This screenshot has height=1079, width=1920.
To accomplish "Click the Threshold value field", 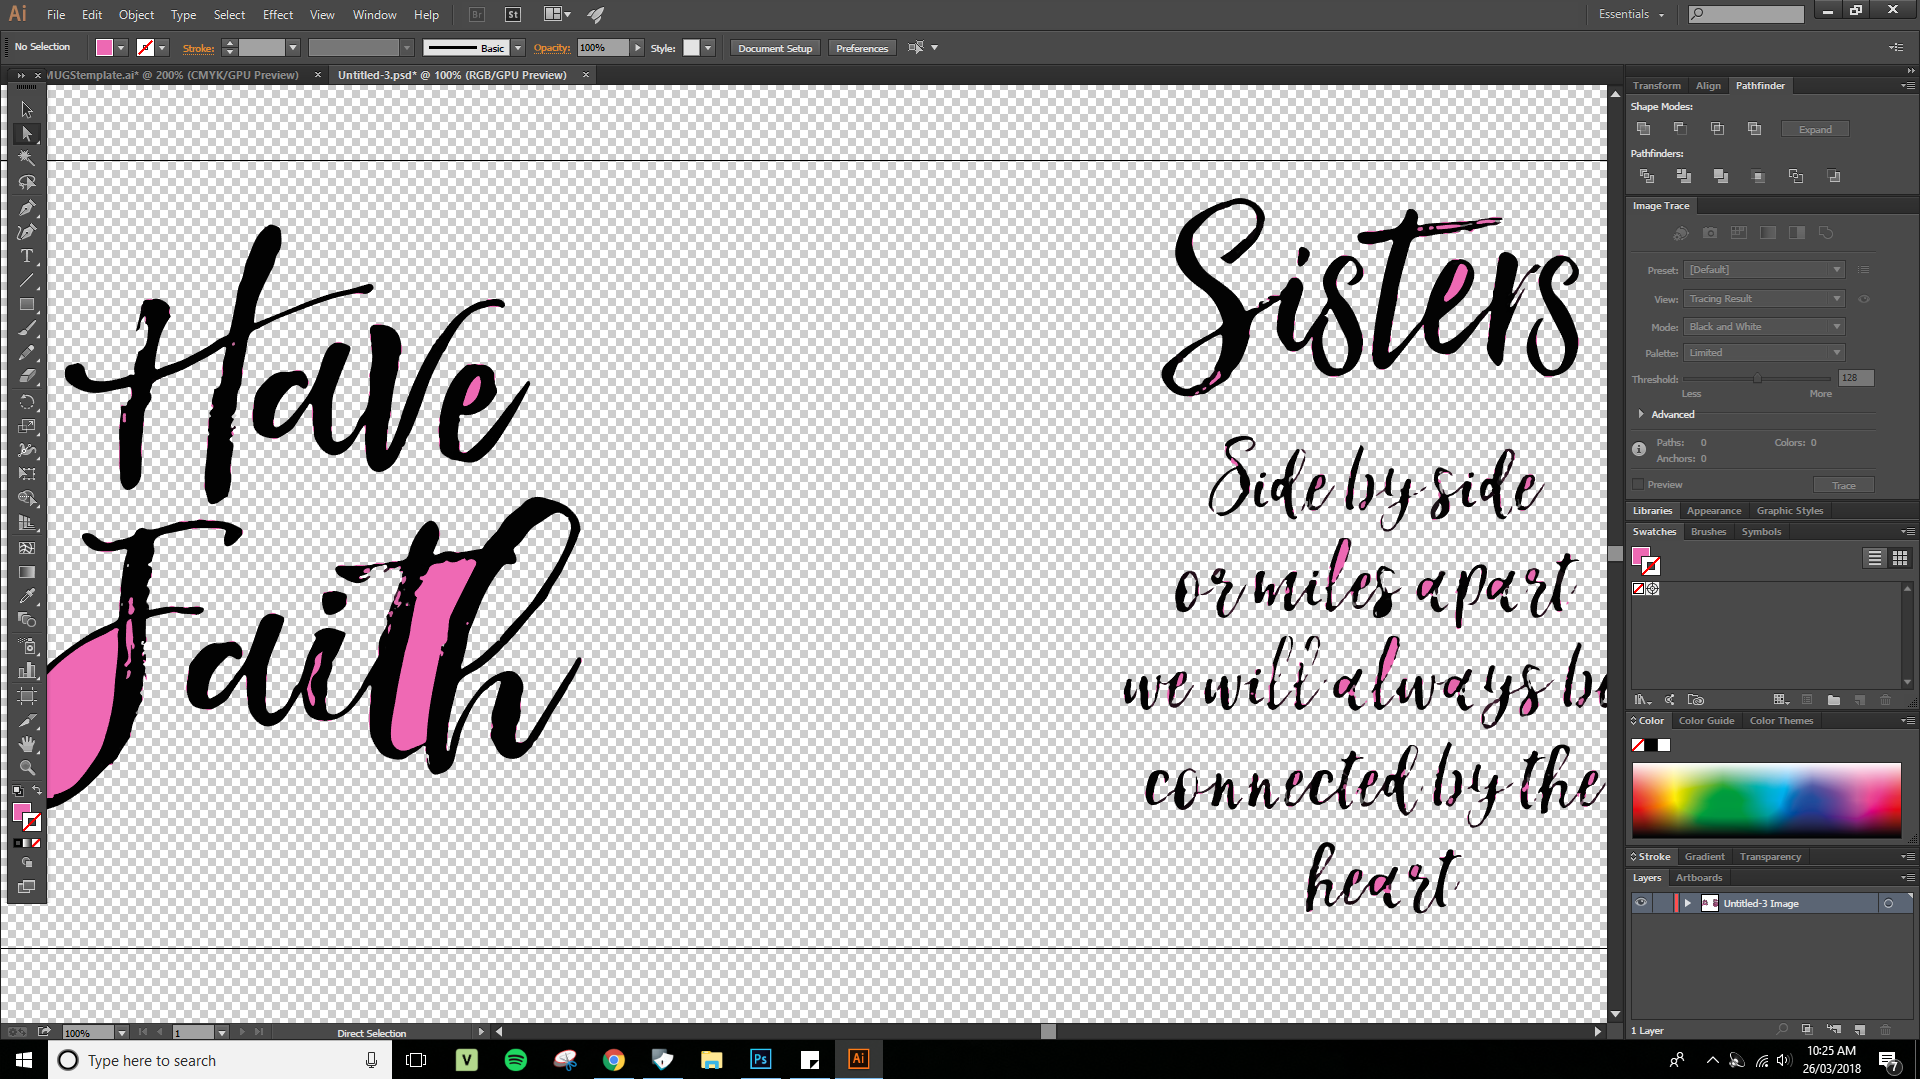I will [1855, 378].
